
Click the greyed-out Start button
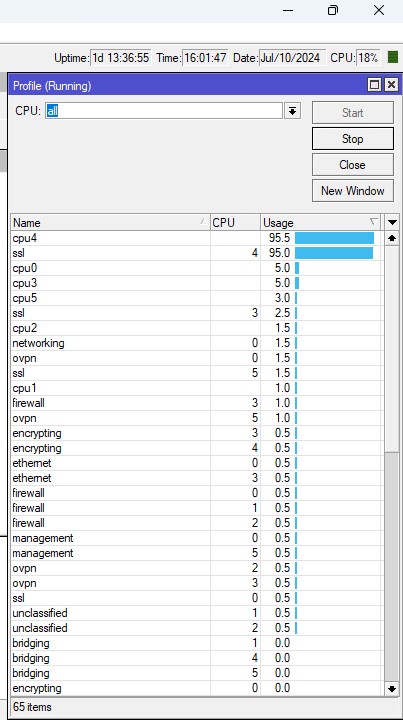pyautogui.click(x=353, y=112)
